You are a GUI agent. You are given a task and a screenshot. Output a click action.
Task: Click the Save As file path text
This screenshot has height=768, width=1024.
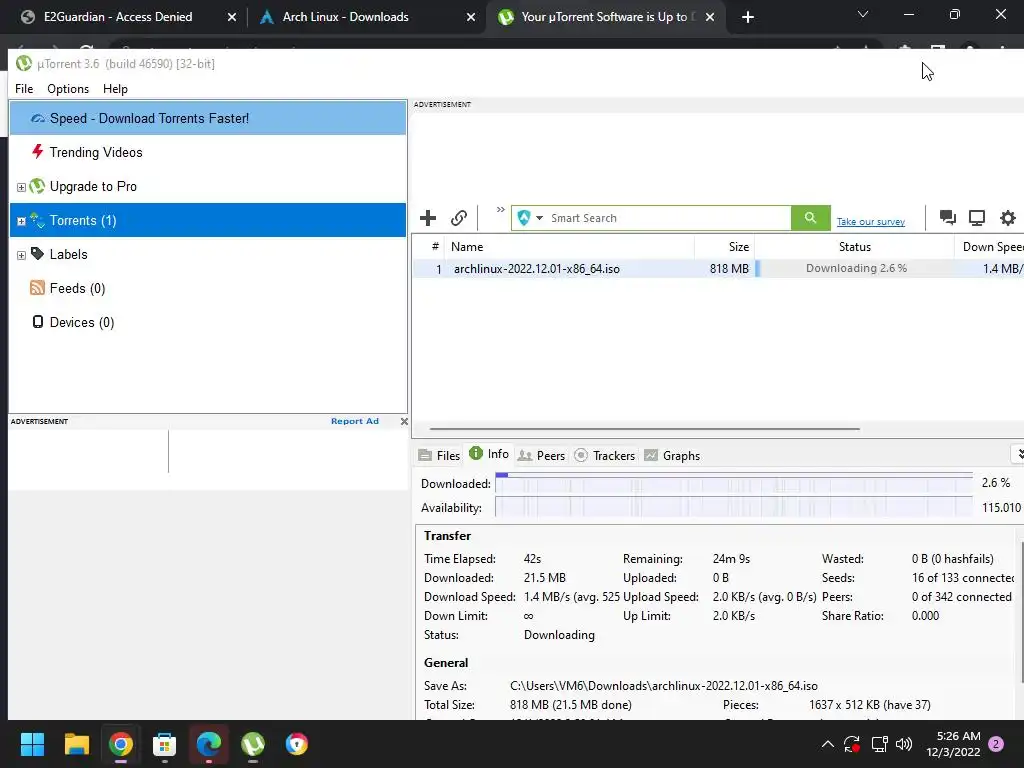pyautogui.click(x=664, y=686)
